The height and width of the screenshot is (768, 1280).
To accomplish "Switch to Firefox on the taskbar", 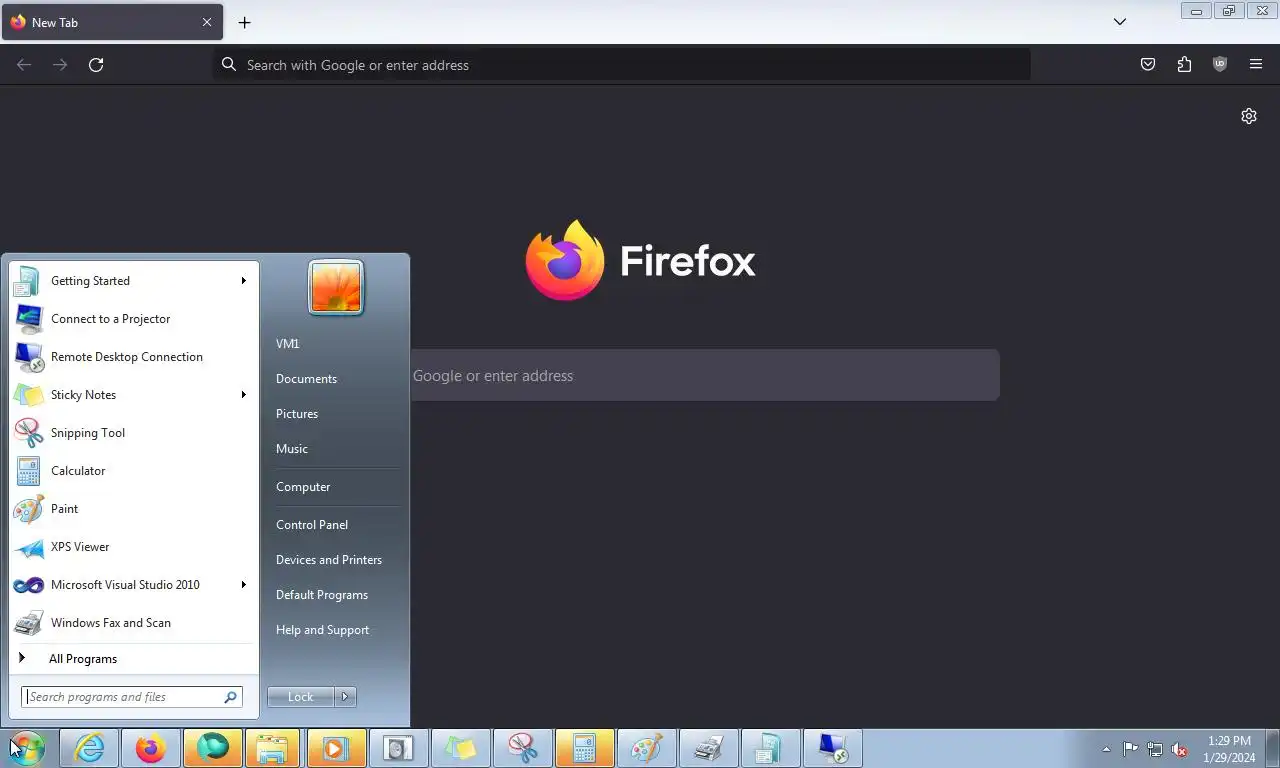I will 151,748.
